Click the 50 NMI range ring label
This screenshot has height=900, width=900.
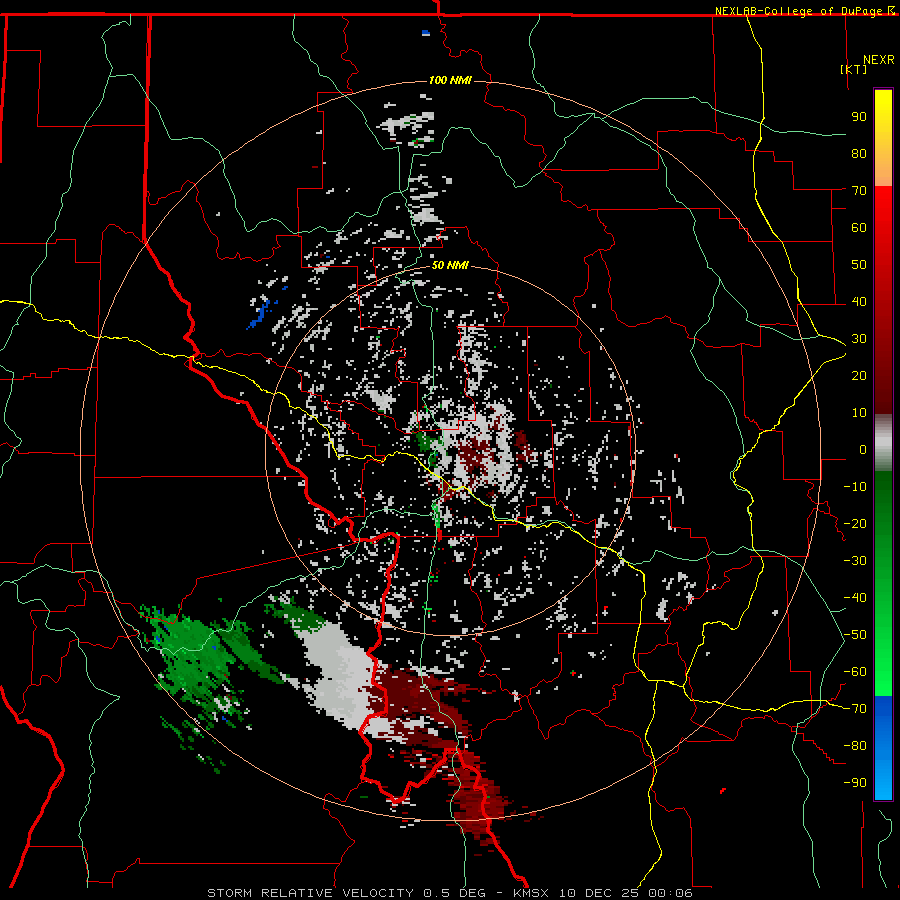[450, 265]
